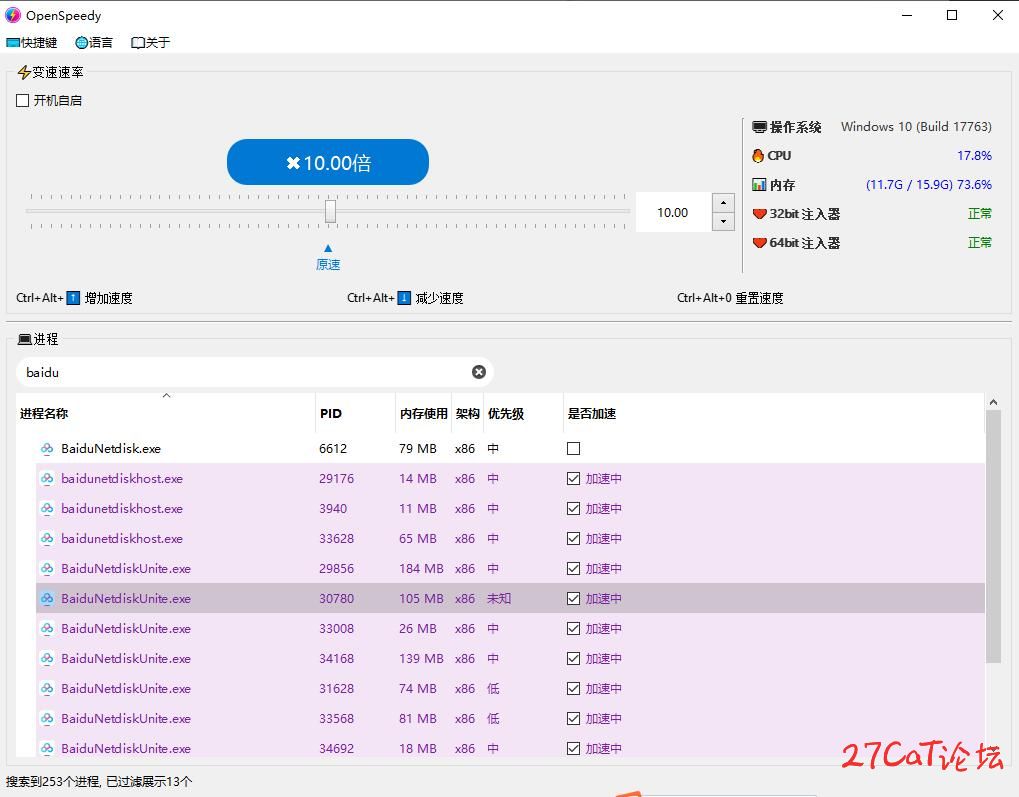Enable the 开机自启 autostart checkbox
Image resolution: width=1019 pixels, height=797 pixels.
click(23, 101)
